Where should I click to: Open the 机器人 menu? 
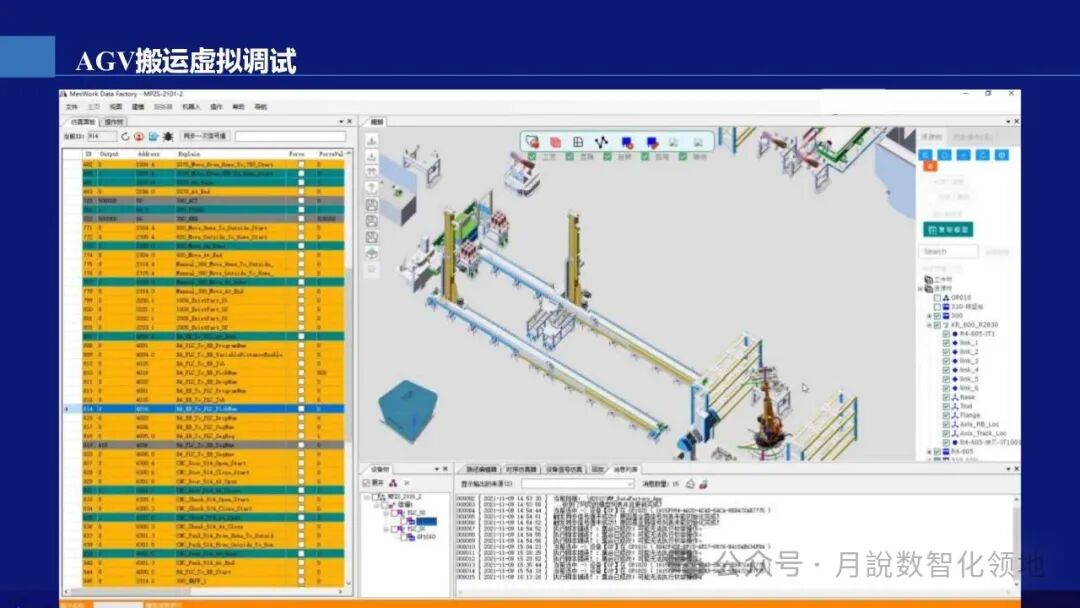click(x=191, y=107)
